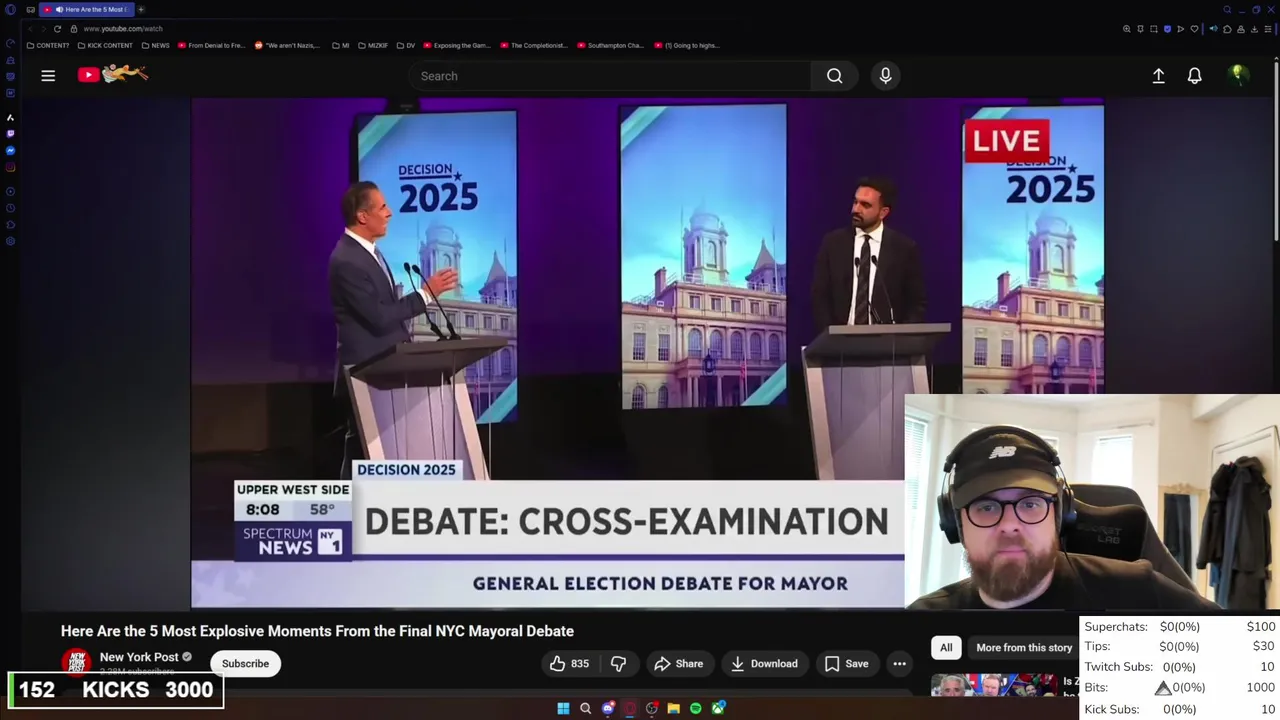Open the New York Post channel avatar
Screen dimensions: 1280x720
[76, 662]
